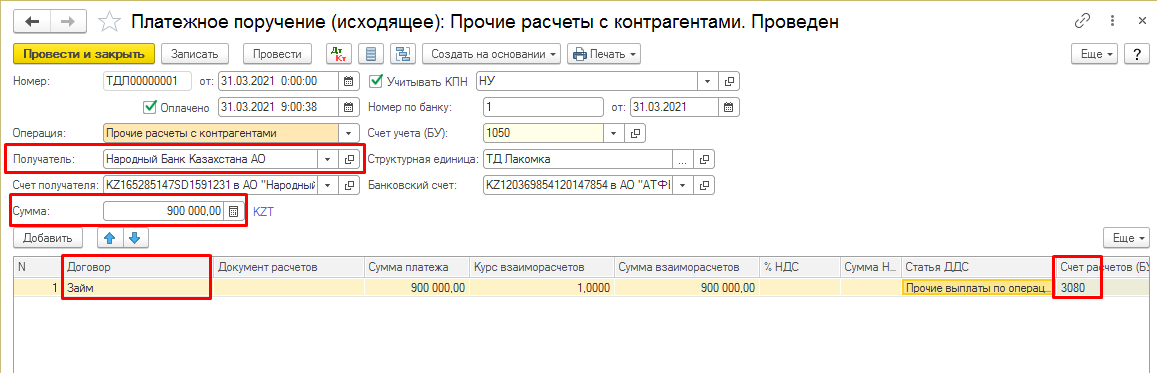Viewport: 1157px width, 373px height.
Task: Open Счет получателя account item form
Action: coord(350,185)
